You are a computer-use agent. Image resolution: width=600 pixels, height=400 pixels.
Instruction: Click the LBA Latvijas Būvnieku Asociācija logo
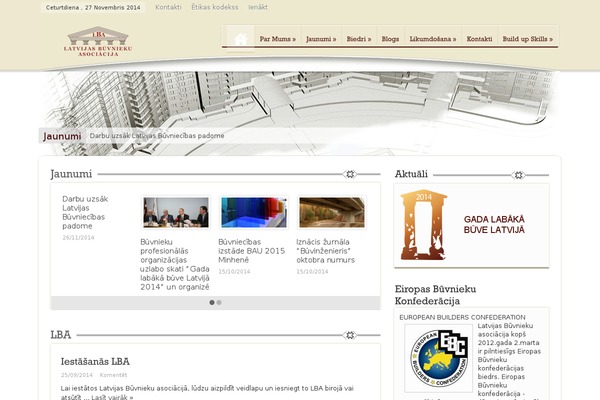(x=98, y=42)
